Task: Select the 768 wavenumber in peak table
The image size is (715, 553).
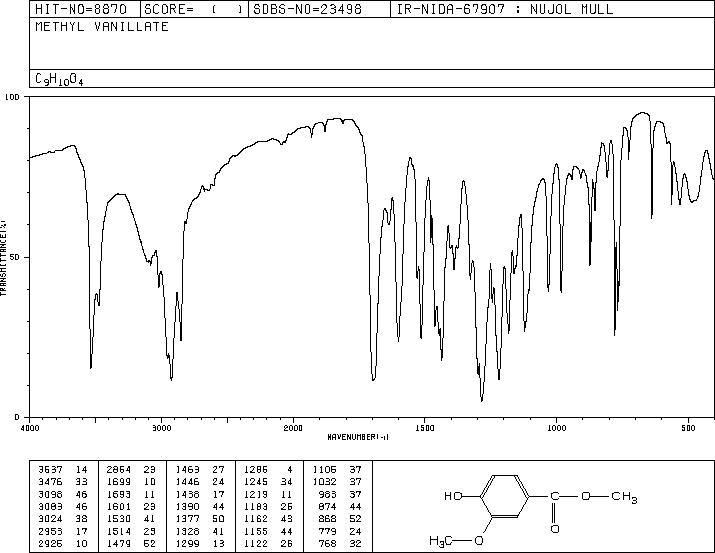Action: tap(327, 543)
